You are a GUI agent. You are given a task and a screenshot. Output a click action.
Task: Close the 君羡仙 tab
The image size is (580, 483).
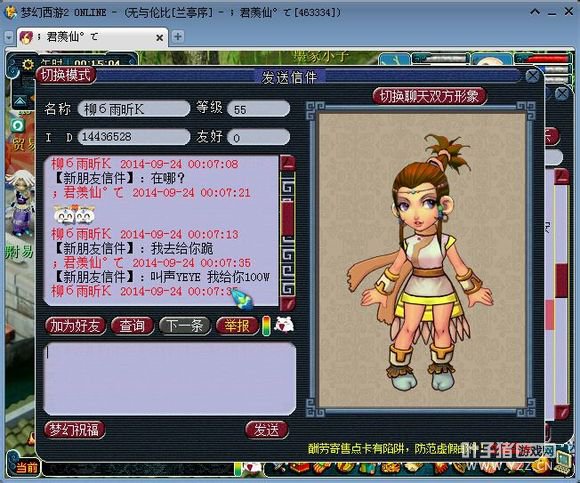159,38
